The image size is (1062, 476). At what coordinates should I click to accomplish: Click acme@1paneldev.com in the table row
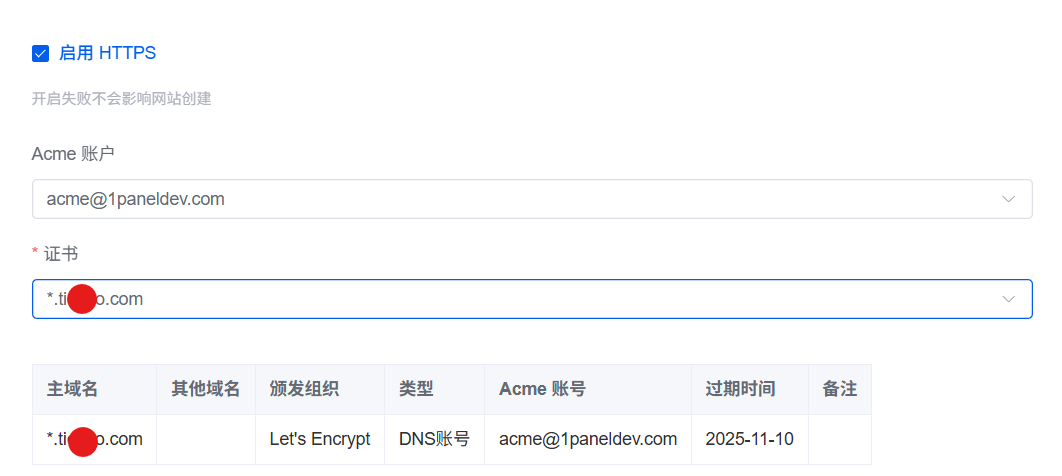588,439
